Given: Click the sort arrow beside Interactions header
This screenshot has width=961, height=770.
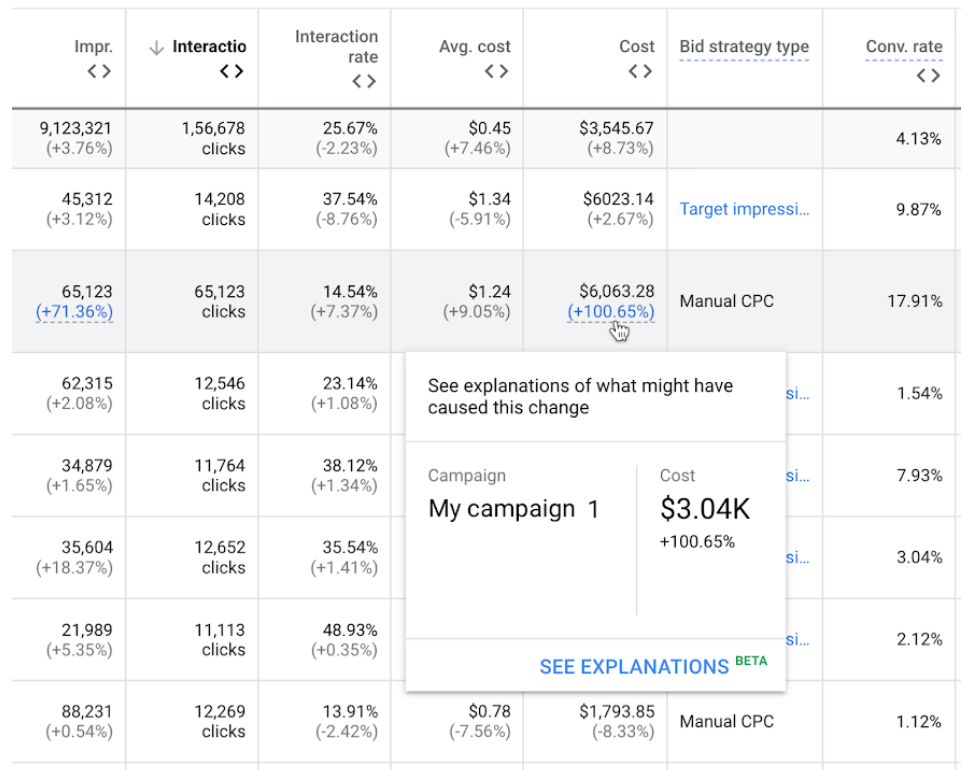Looking at the screenshot, I should [156, 47].
